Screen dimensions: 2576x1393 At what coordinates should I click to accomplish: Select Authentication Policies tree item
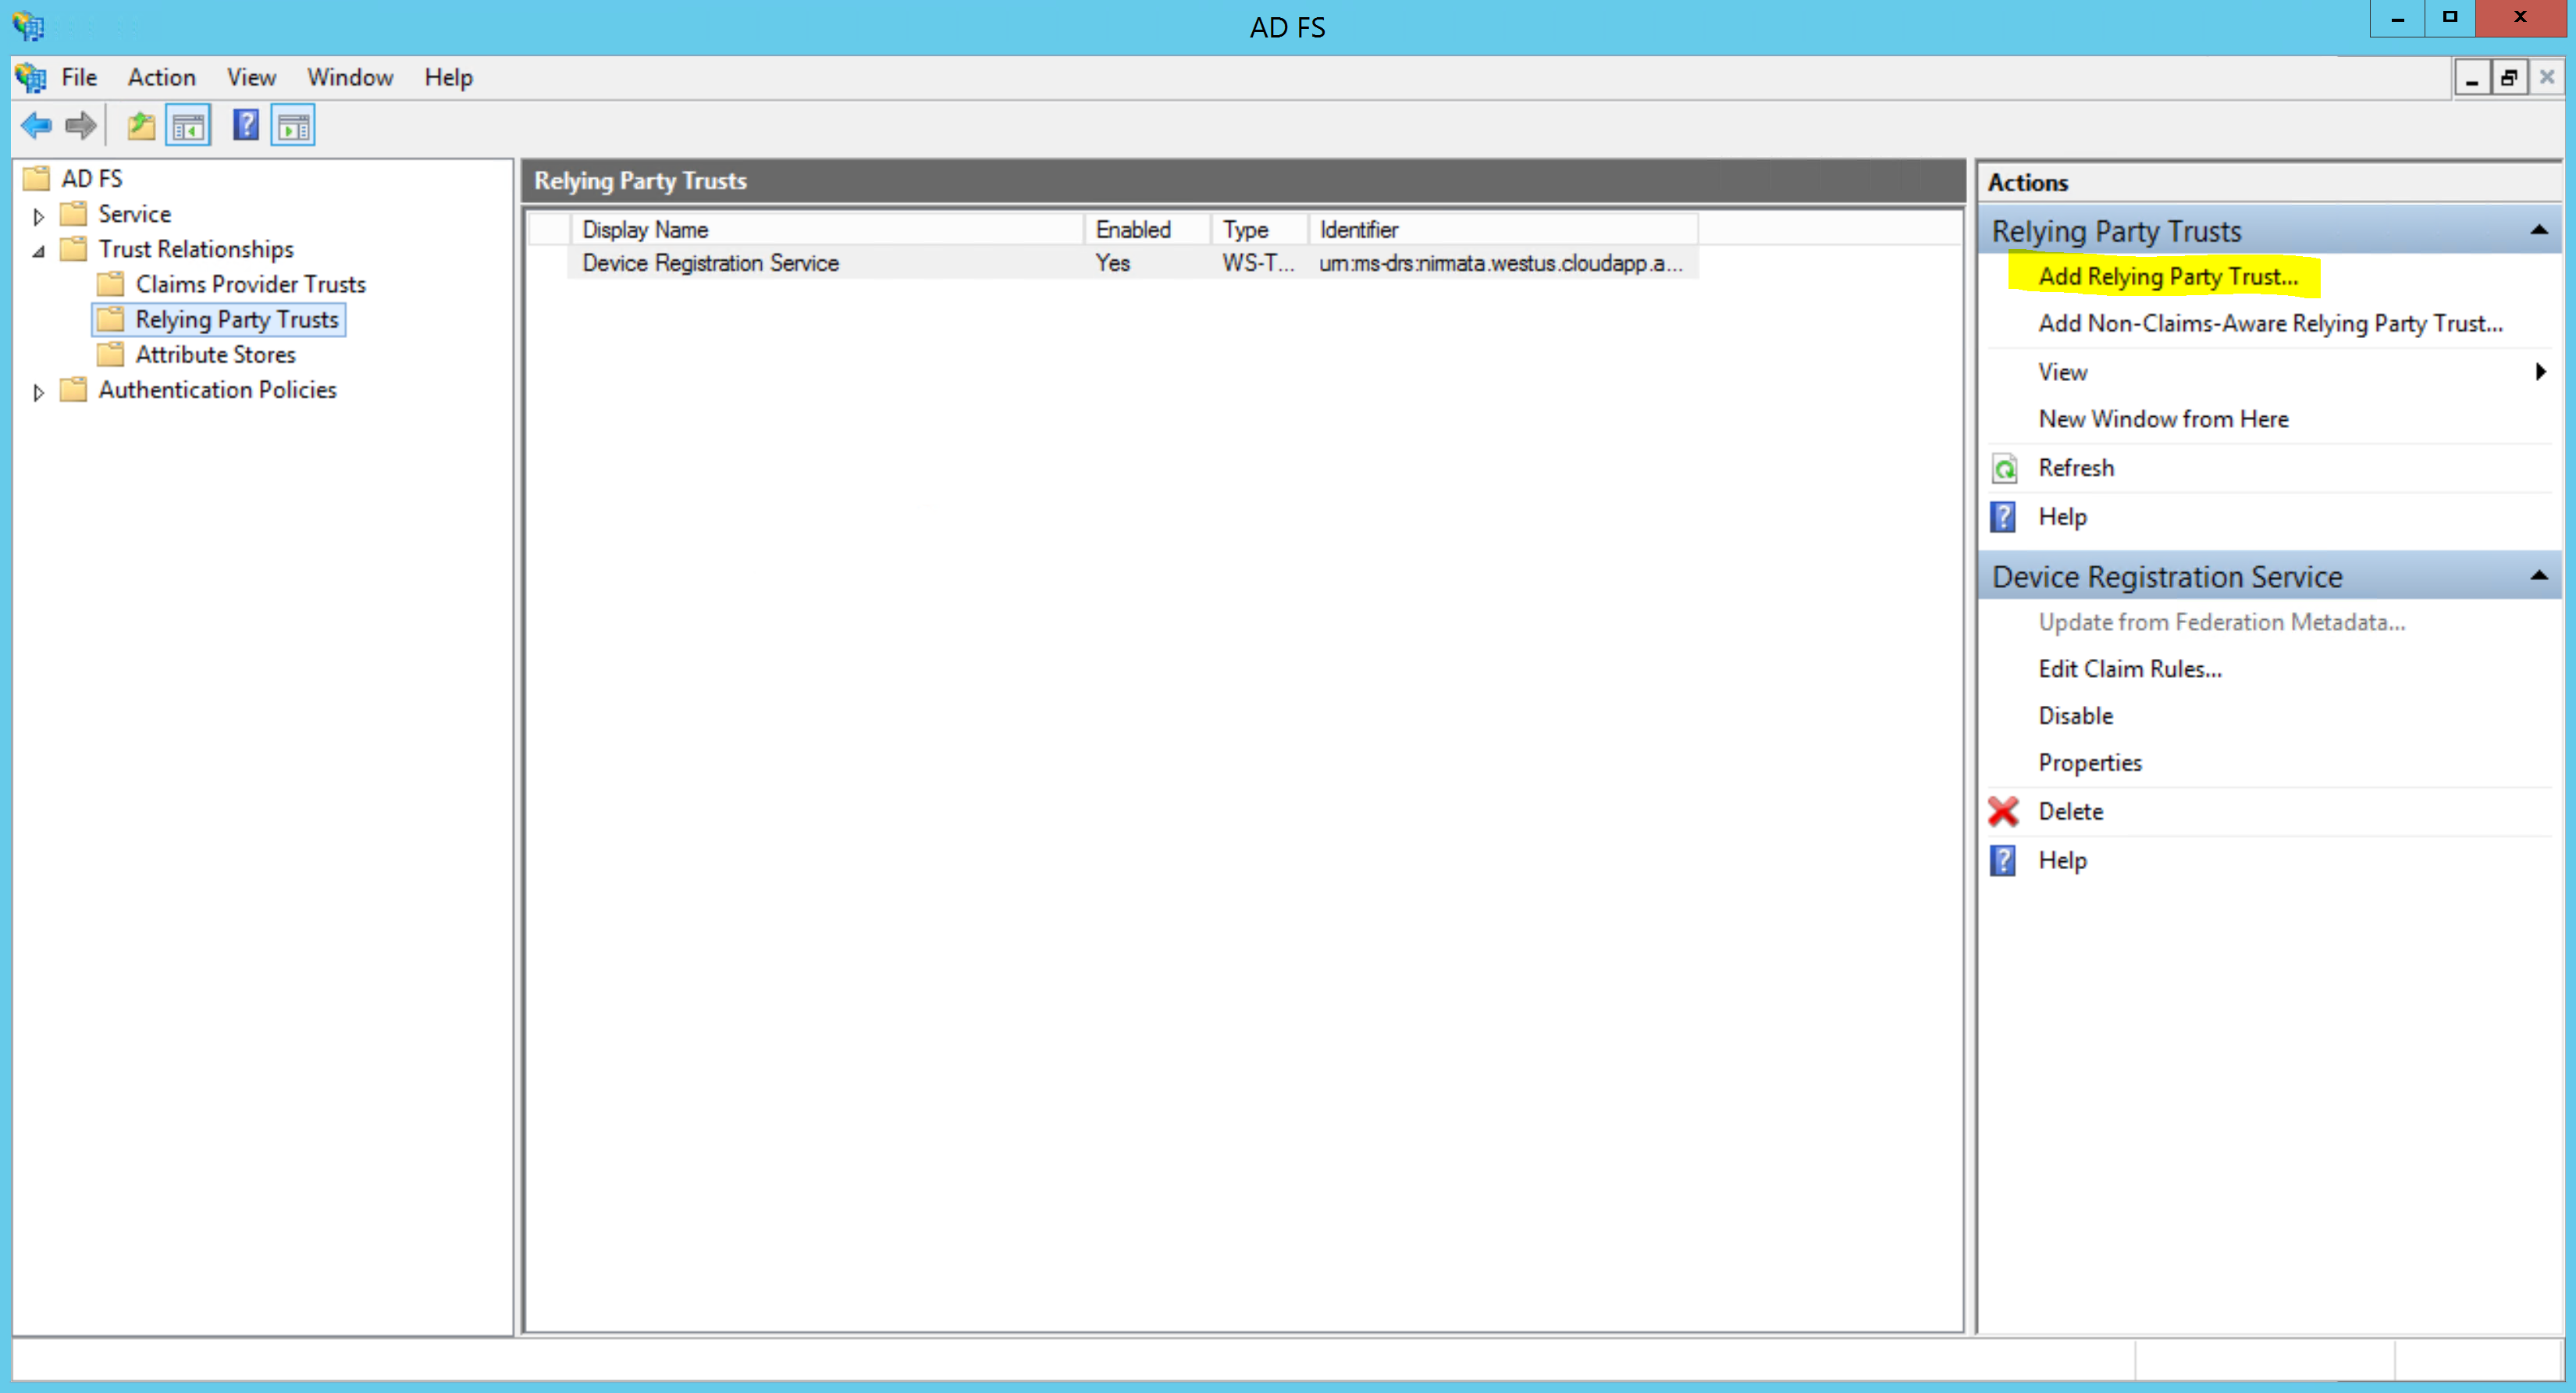tap(217, 390)
